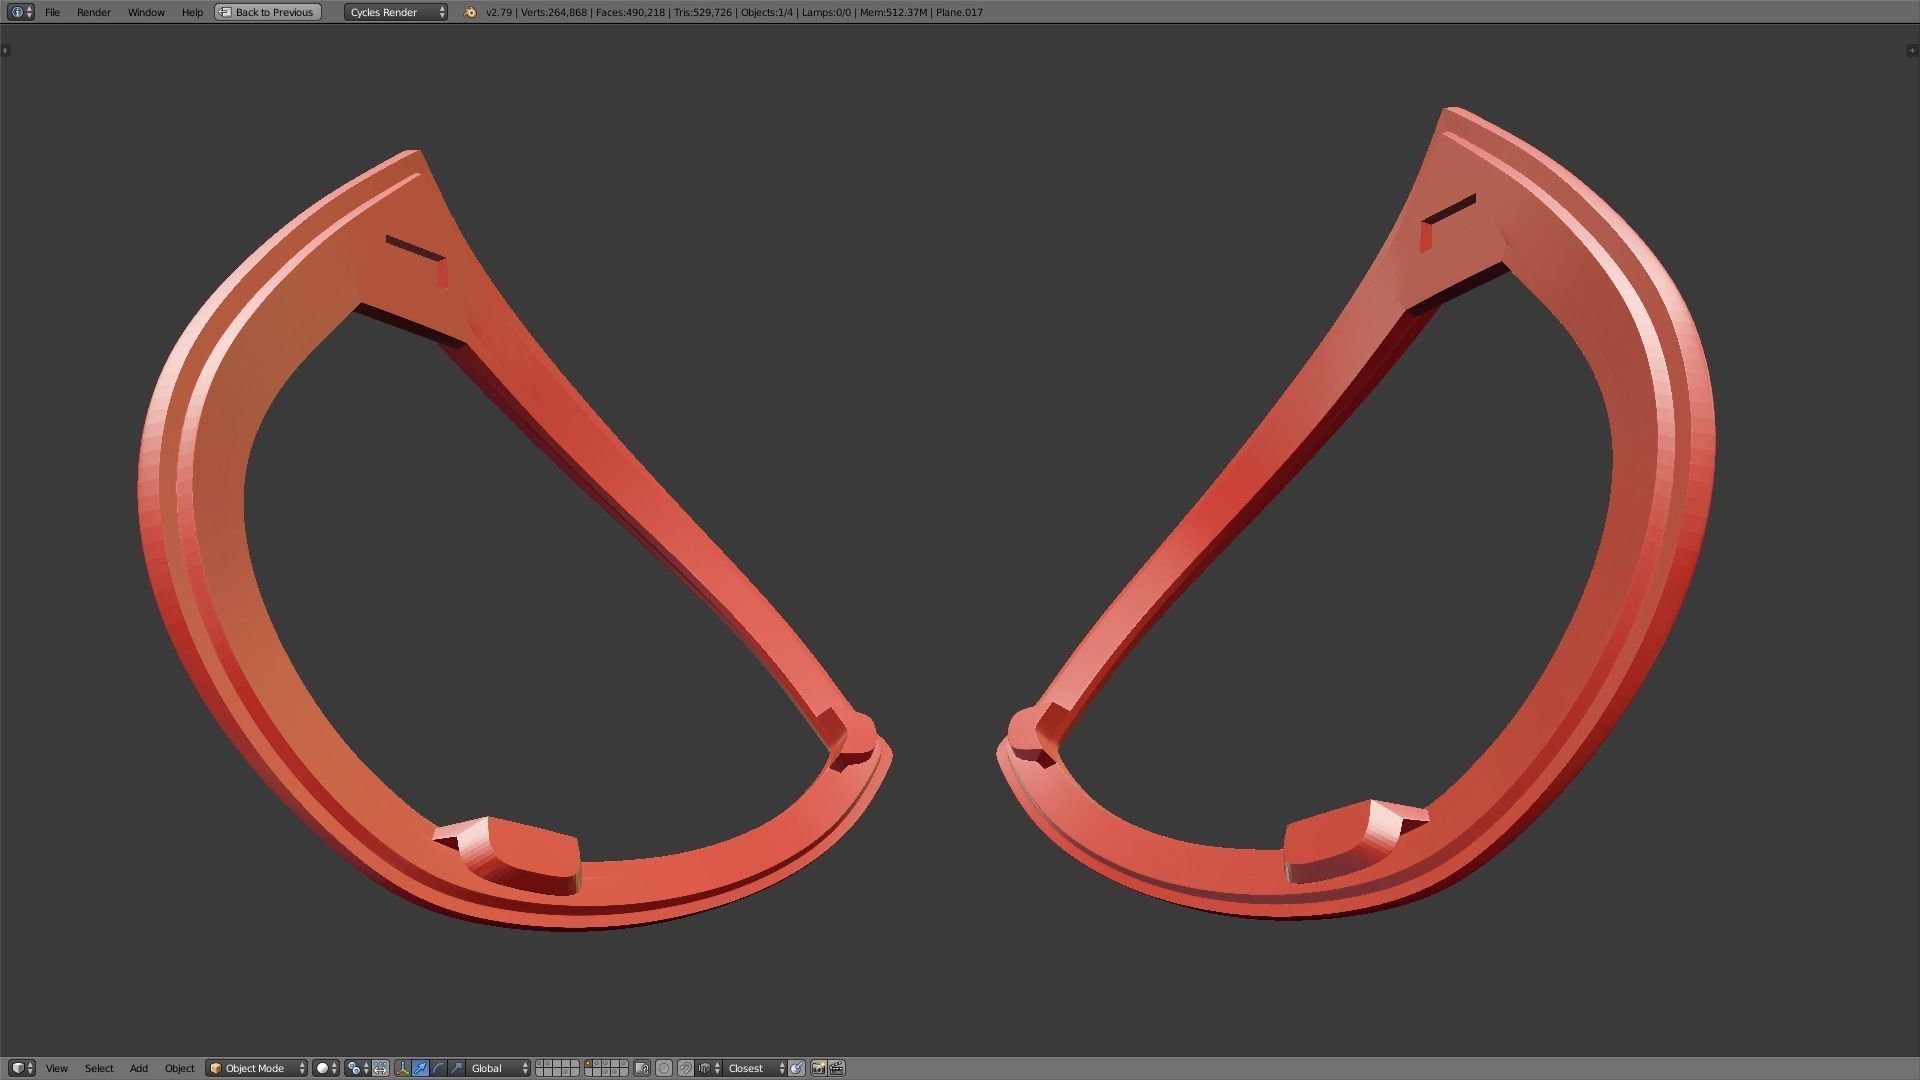Viewport: 1920px width, 1080px height.
Task: Click the Back to Previous button
Action: (x=267, y=12)
